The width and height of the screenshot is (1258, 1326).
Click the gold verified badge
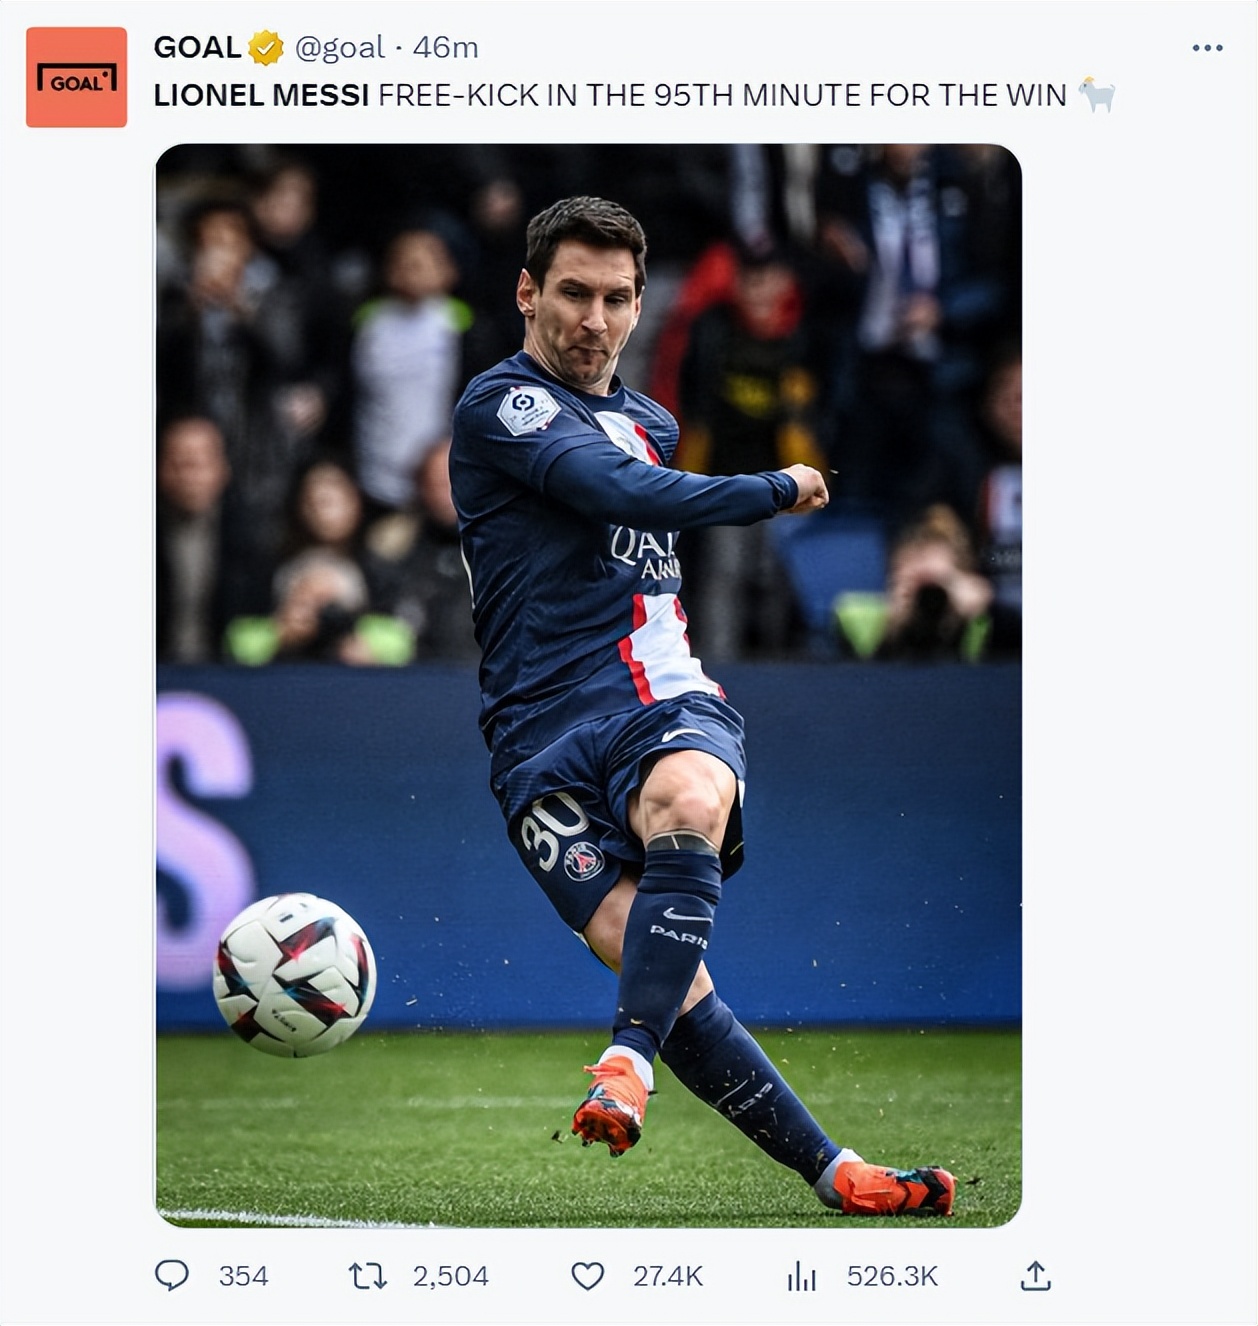pyautogui.click(x=265, y=47)
